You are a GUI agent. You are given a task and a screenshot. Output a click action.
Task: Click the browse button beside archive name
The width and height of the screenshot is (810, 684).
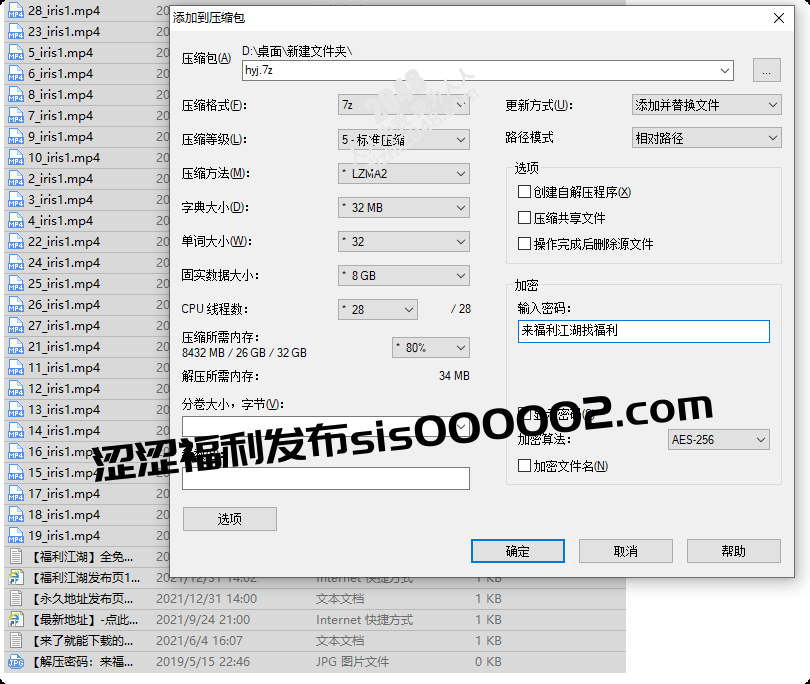767,70
